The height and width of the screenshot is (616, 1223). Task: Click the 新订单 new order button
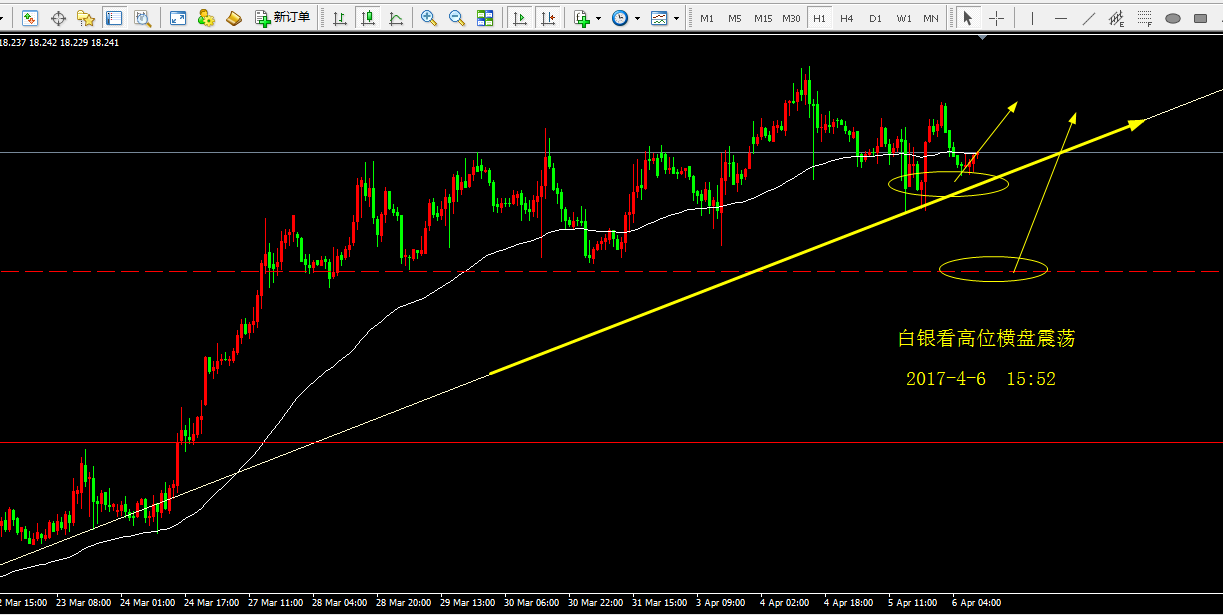click(283, 18)
